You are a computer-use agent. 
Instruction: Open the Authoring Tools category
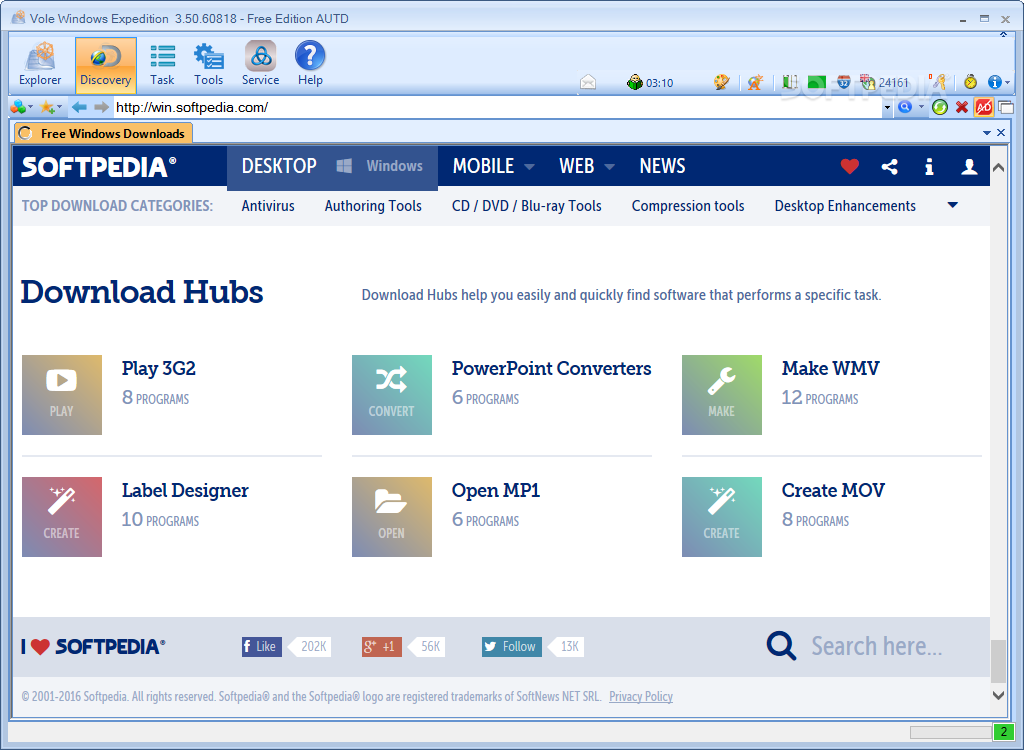[373, 206]
